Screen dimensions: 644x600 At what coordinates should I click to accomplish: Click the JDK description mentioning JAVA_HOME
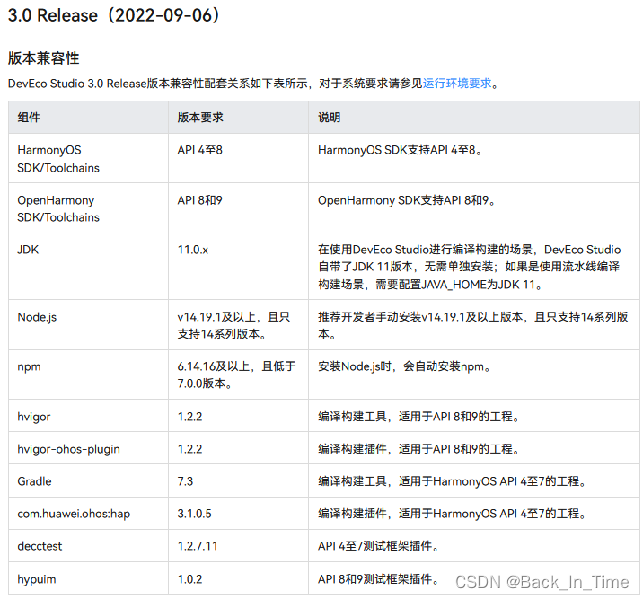click(x=469, y=267)
